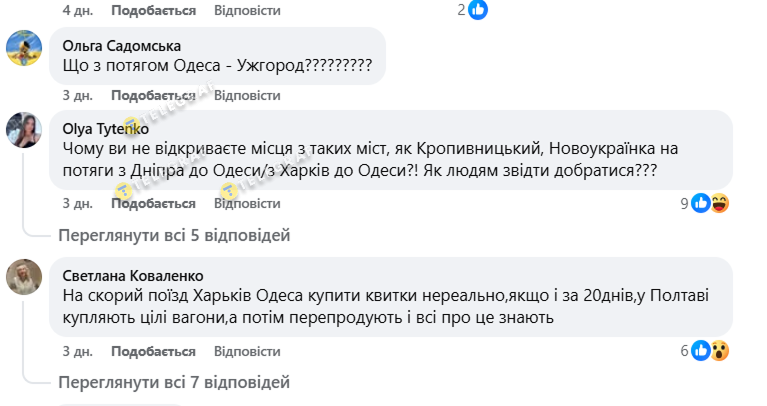767x406 pixels.
Task: Like Светлана Коваленко's comment via Подобається
Action: pos(153,350)
